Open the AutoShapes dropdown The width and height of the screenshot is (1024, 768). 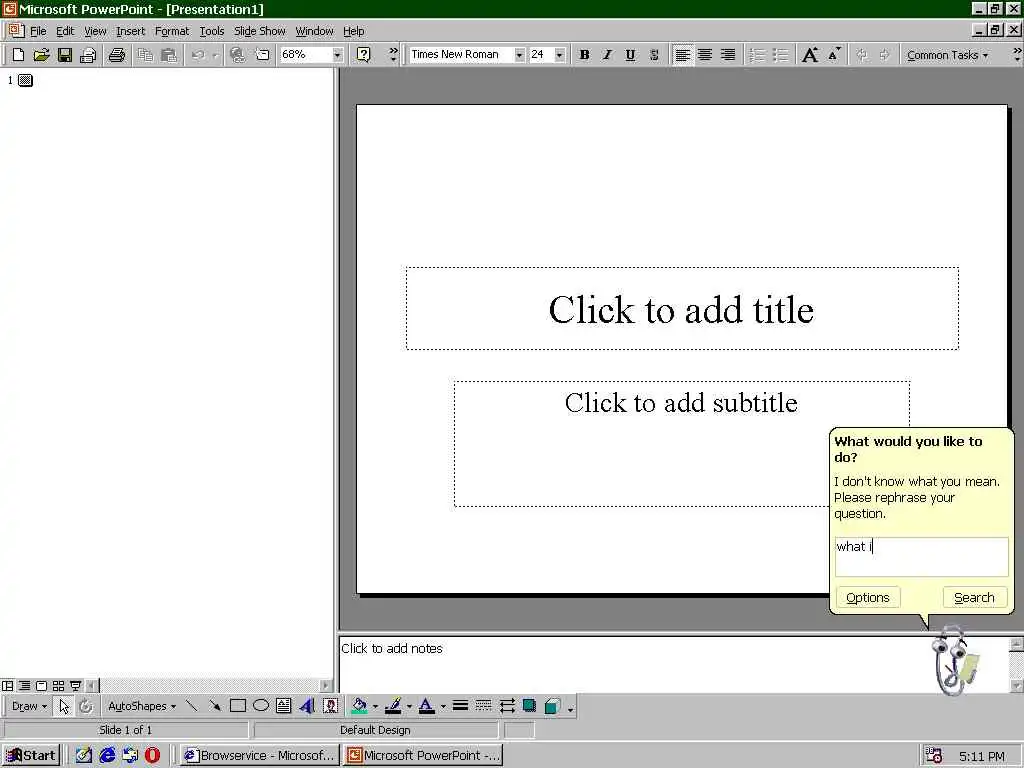[x=142, y=706]
